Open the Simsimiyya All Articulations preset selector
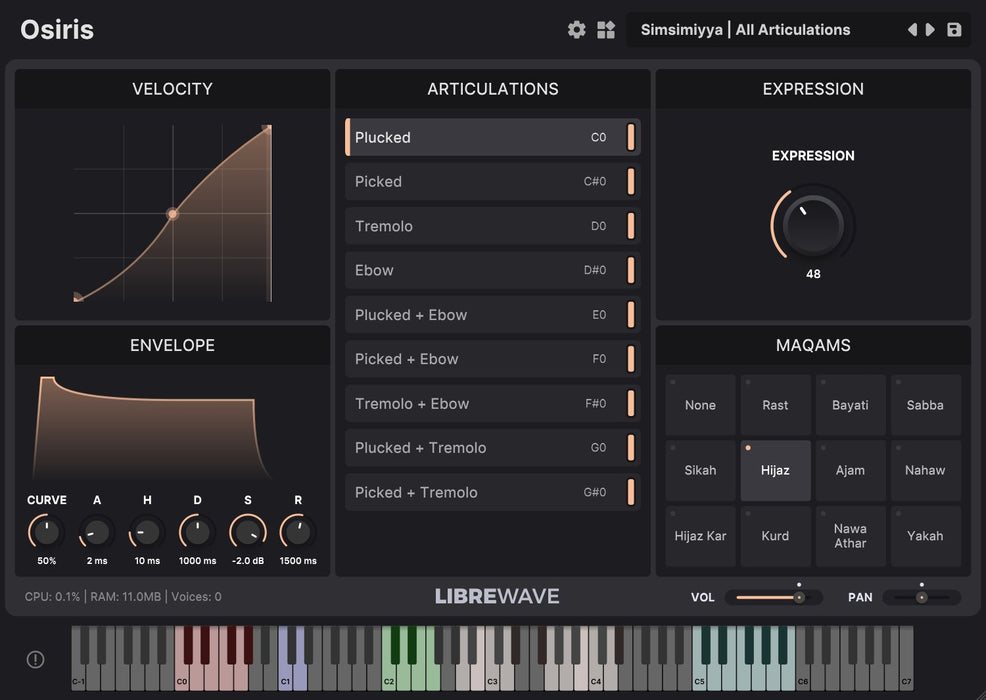This screenshot has width=986, height=700. tap(745, 30)
